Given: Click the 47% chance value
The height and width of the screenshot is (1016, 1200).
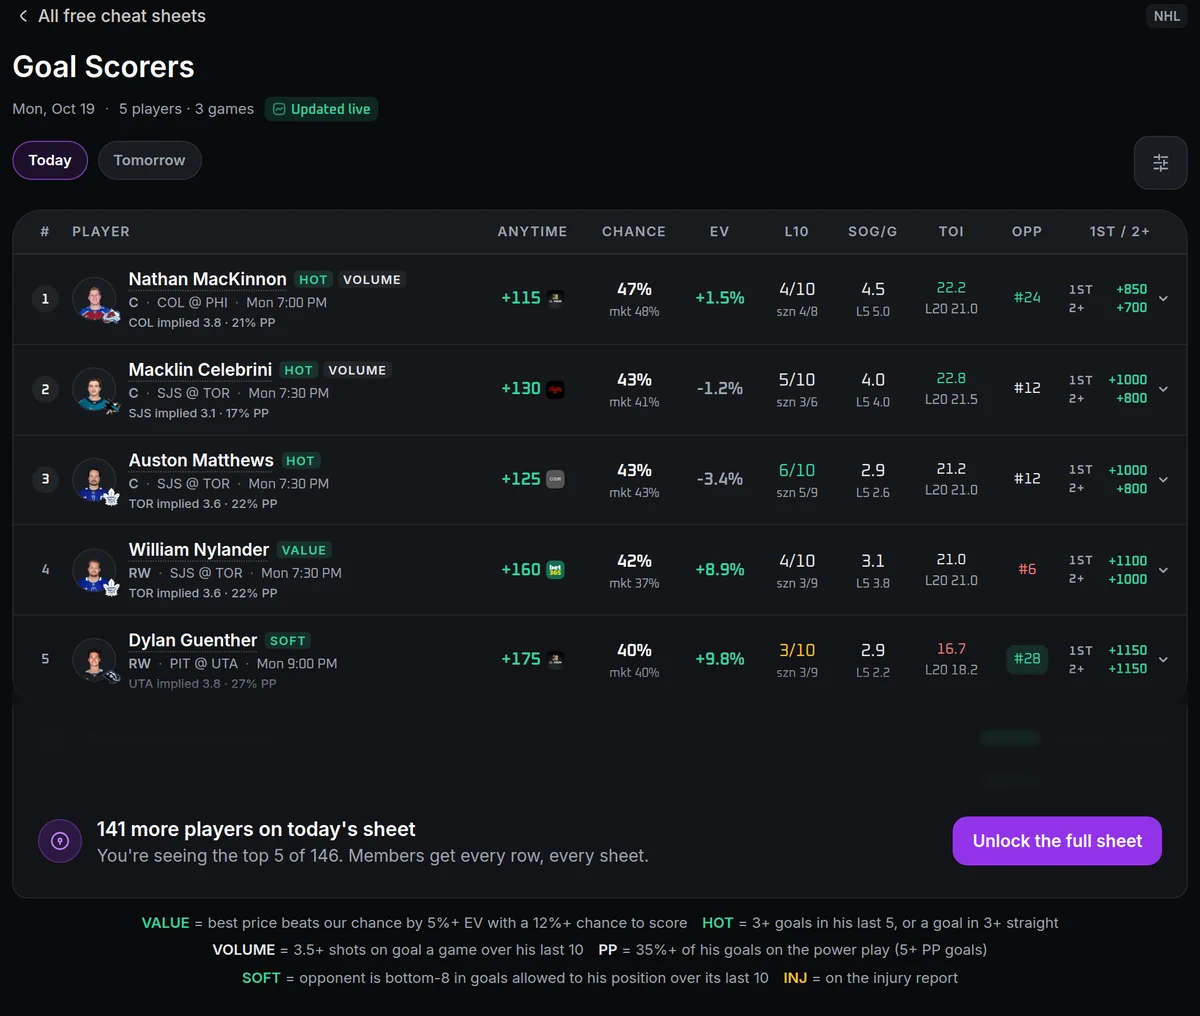Looking at the screenshot, I should [634, 289].
